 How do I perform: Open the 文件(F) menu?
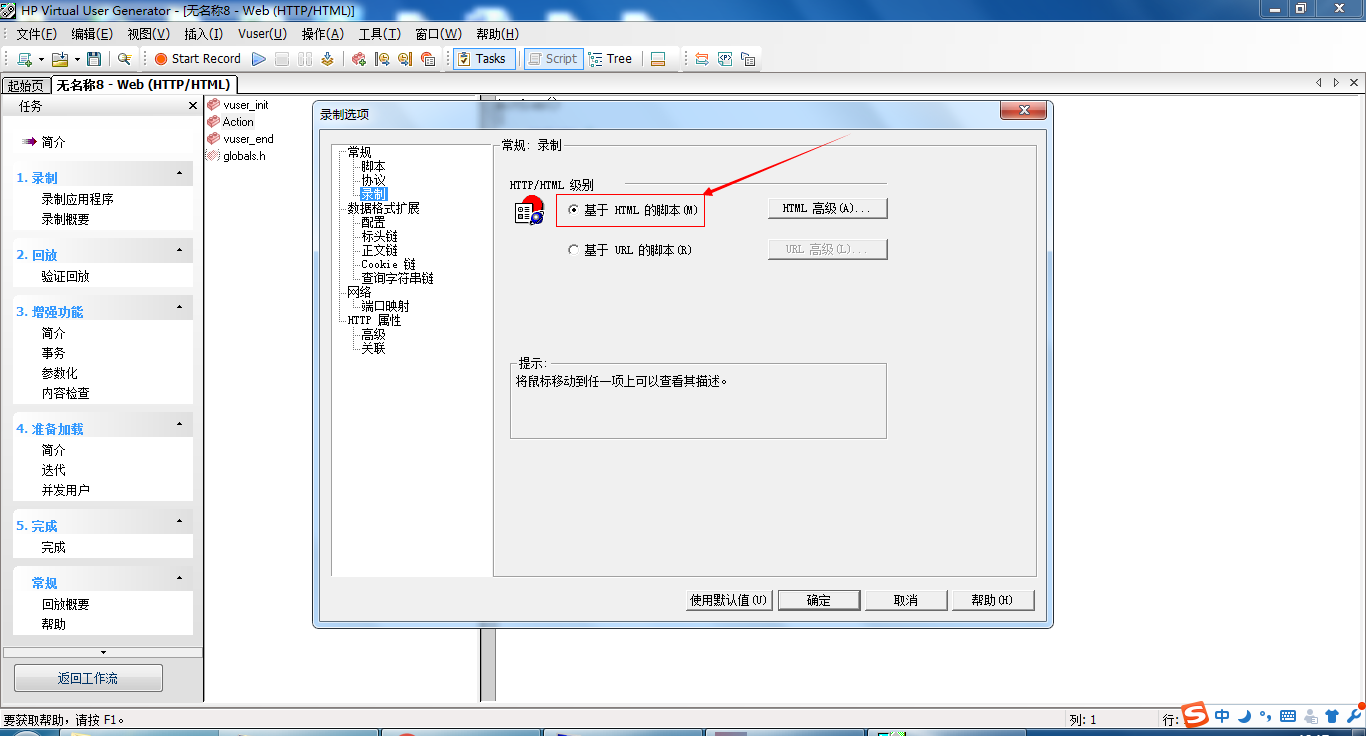pos(36,34)
